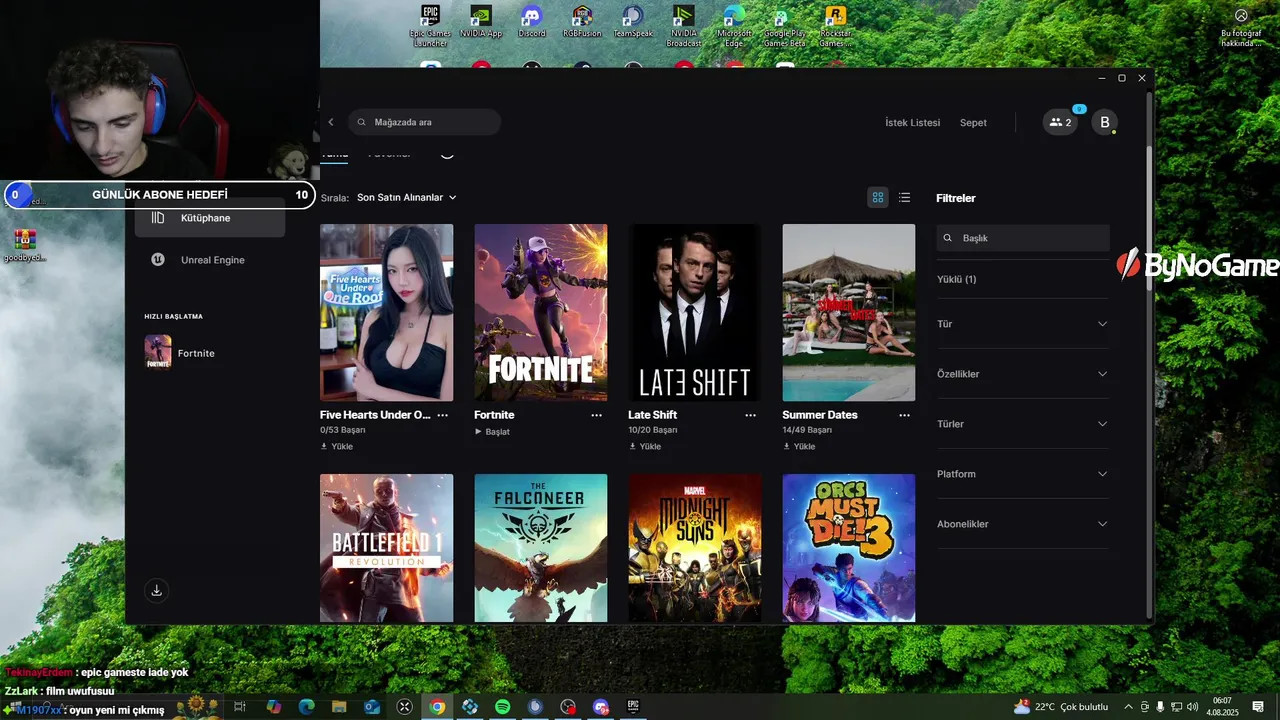The height and width of the screenshot is (720, 1280).
Task: Click Yükle under Five Hearts Under One Roof
Action: coord(337,447)
